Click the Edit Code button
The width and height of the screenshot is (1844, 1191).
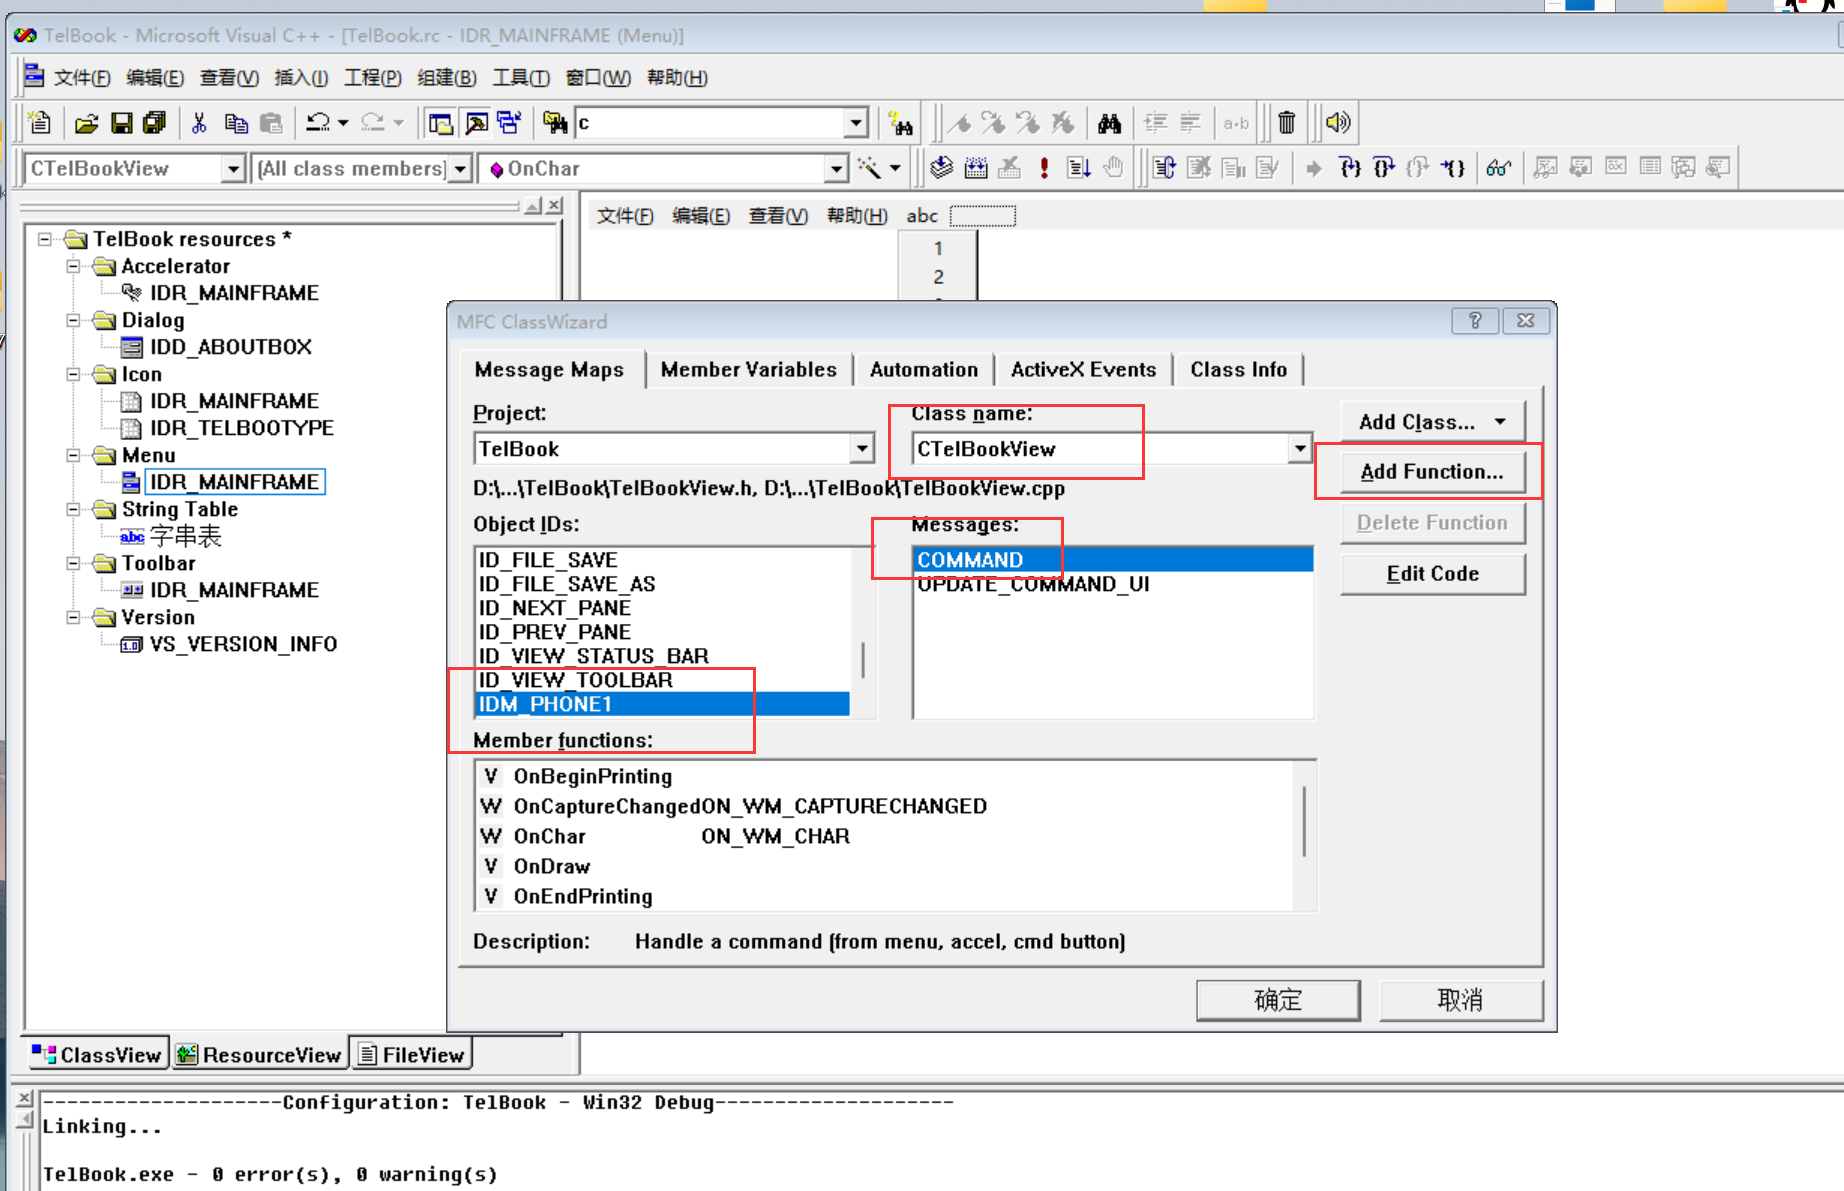click(1432, 574)
